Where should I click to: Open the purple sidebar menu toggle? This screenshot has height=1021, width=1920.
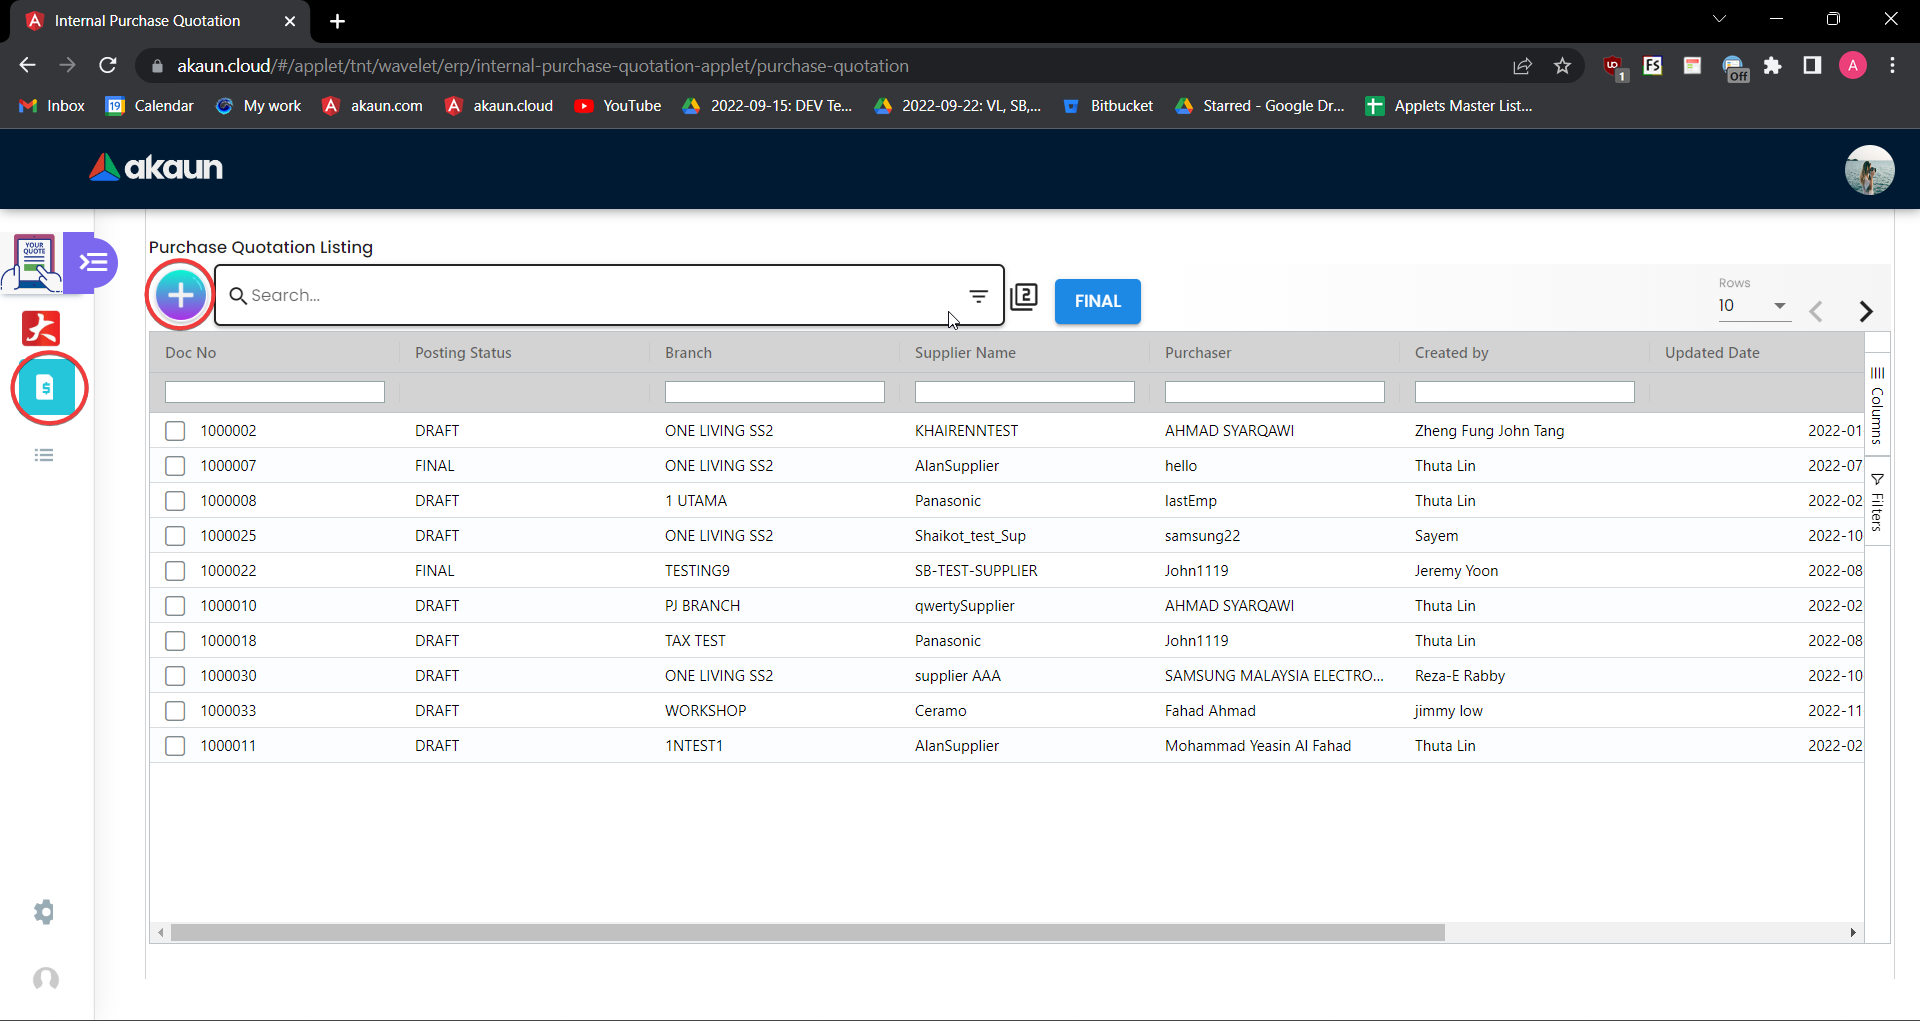(93, 262)
